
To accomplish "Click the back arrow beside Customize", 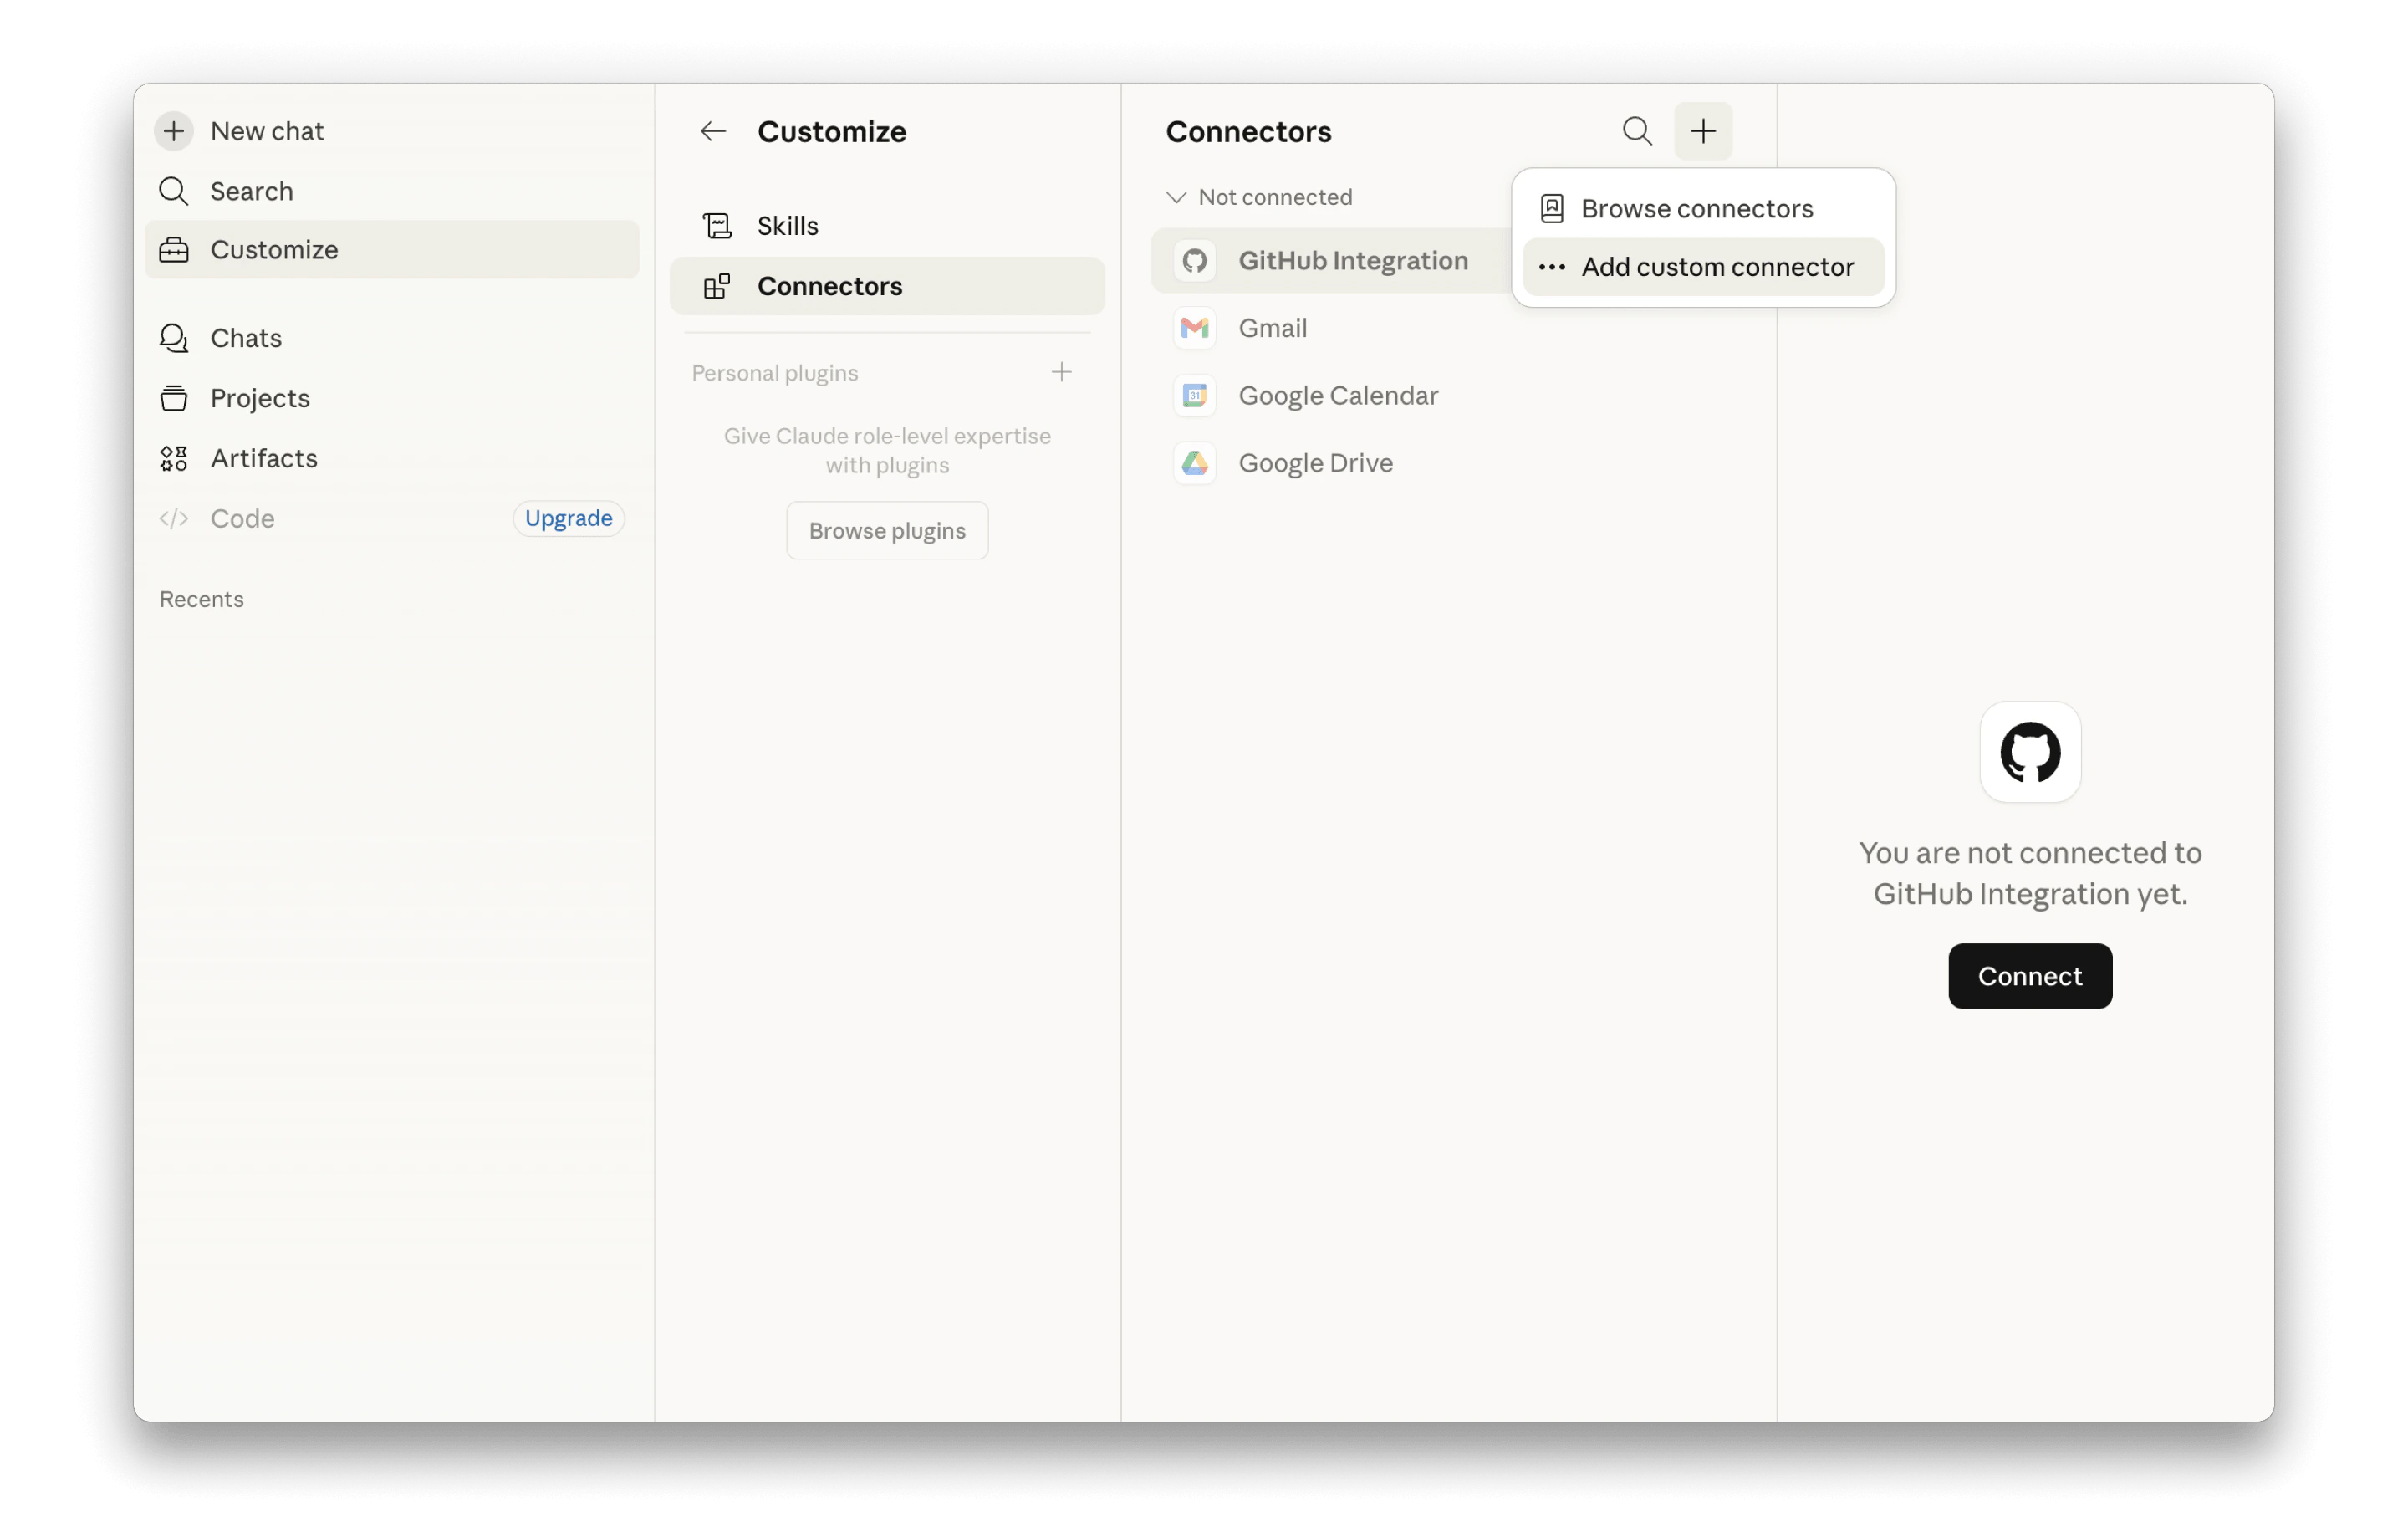I will 713,131.
